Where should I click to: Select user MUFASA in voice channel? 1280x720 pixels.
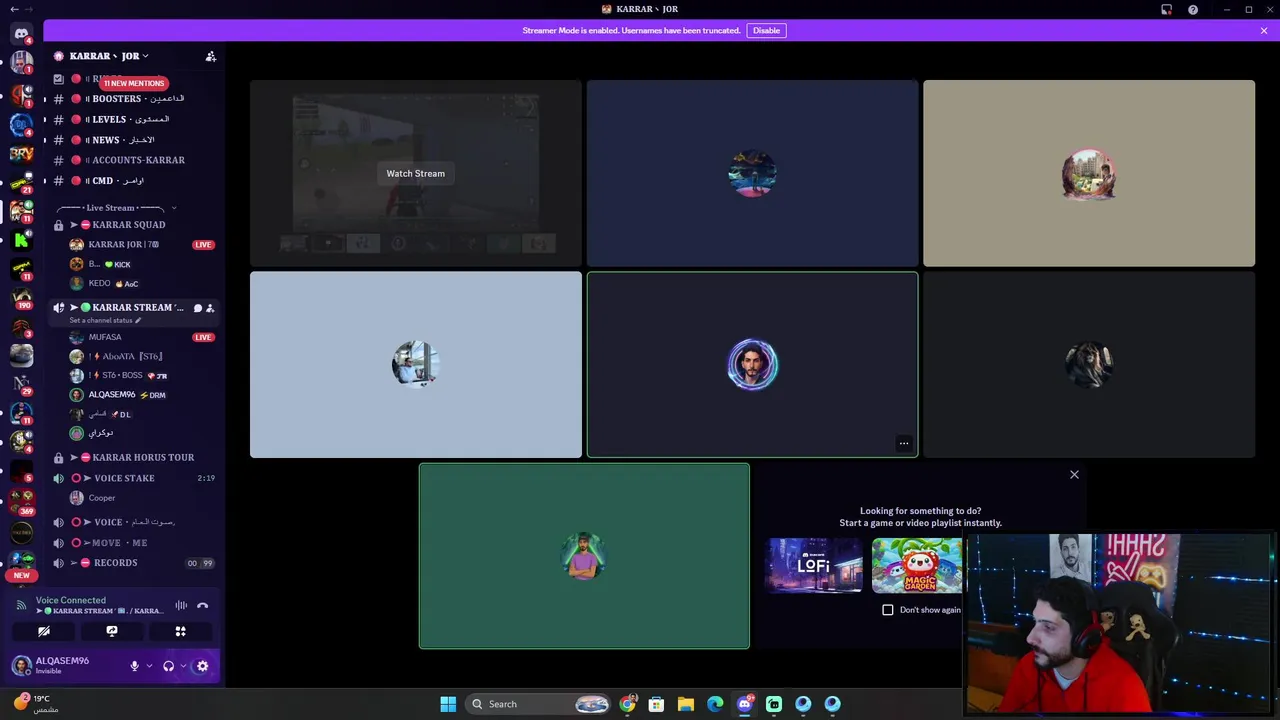pyautogui.click(x=140, y=337)
